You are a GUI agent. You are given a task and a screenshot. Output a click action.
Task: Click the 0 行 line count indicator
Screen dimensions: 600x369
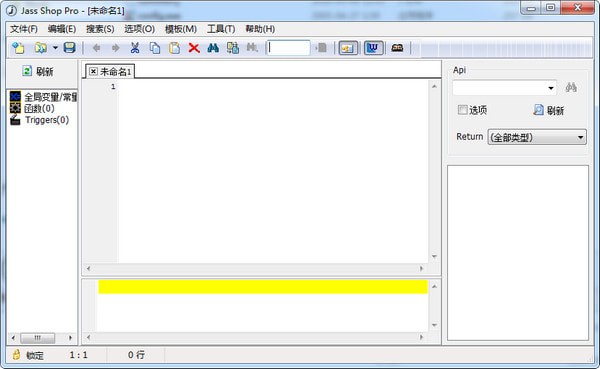pos(136,355)
